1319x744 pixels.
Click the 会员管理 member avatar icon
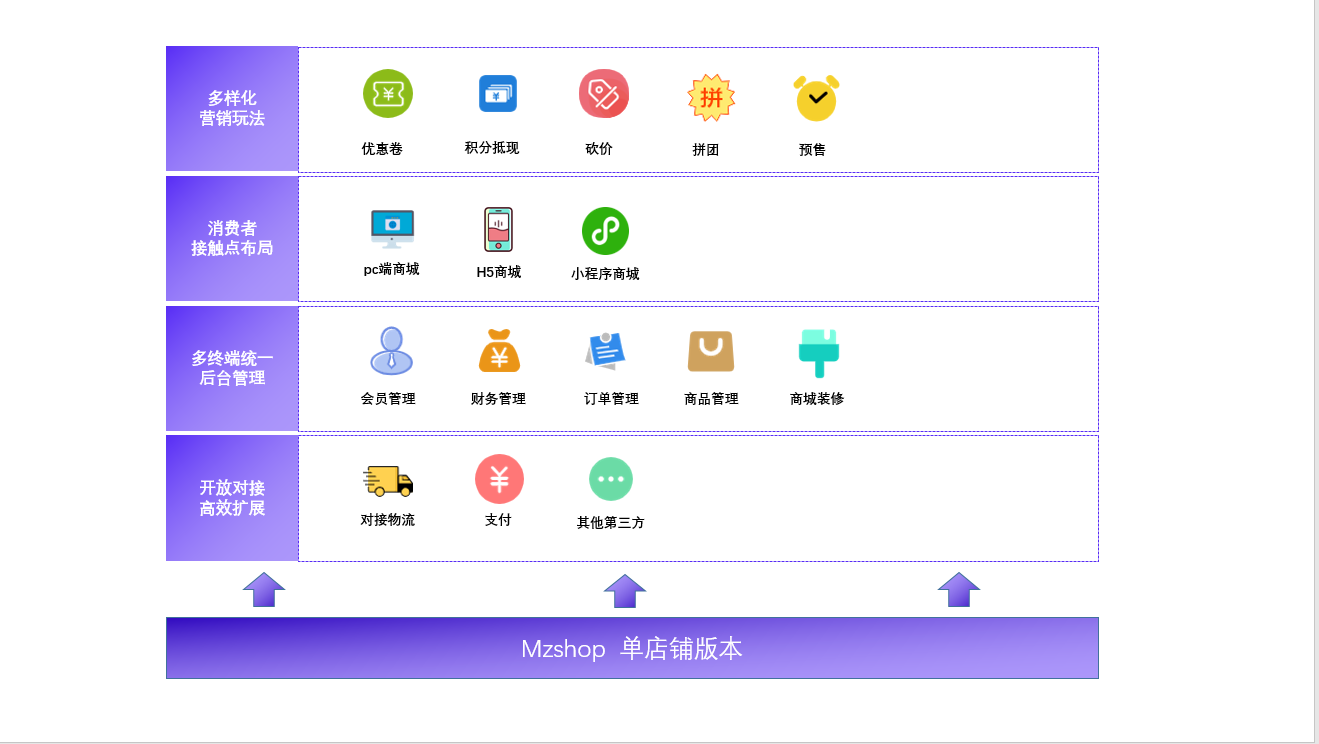[392, 351]
